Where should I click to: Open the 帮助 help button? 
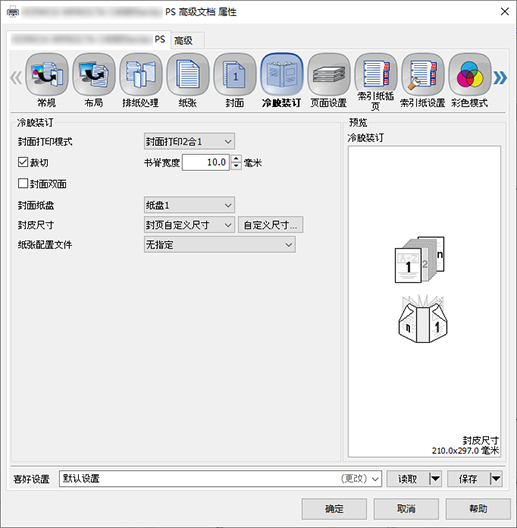pyautogui.click(x=478, y=508)
